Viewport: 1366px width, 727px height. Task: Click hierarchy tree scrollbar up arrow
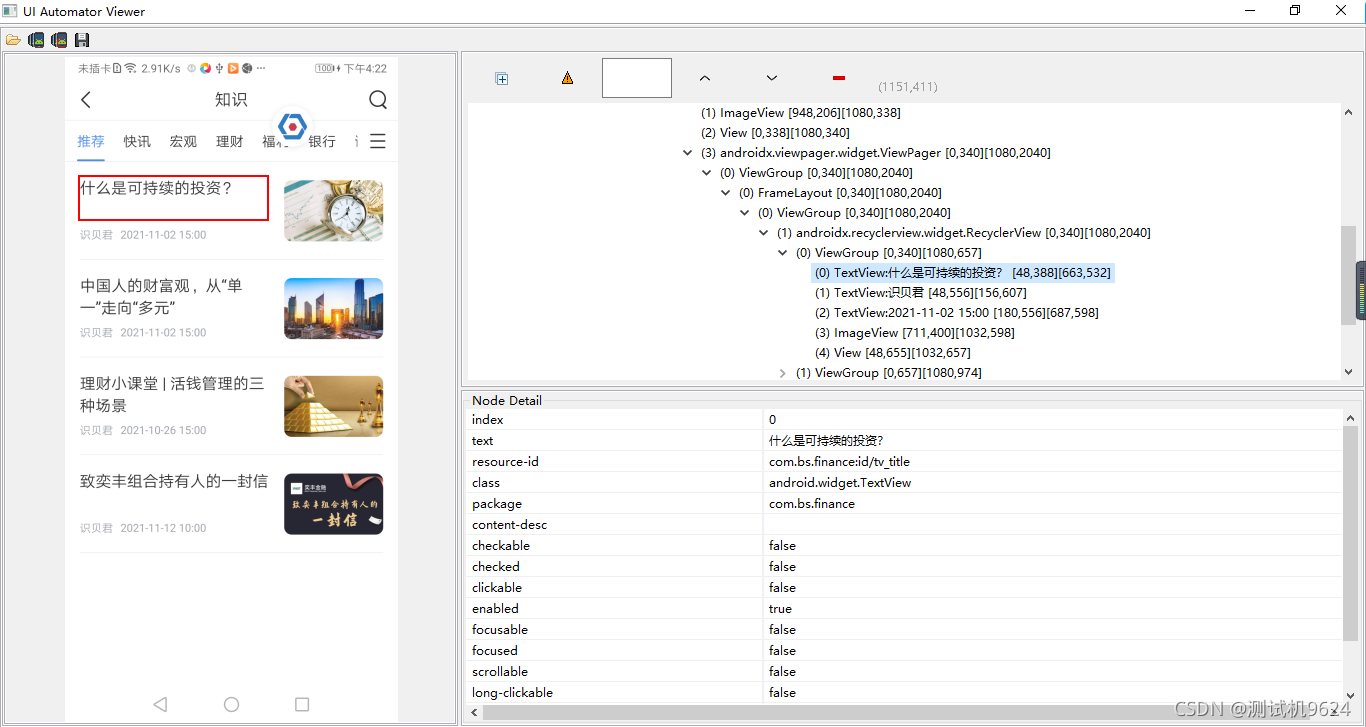pos(1348,110)
